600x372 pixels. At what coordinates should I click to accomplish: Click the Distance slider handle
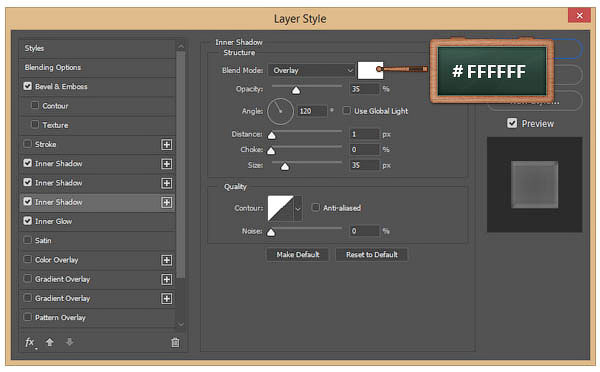coord(271,135)
